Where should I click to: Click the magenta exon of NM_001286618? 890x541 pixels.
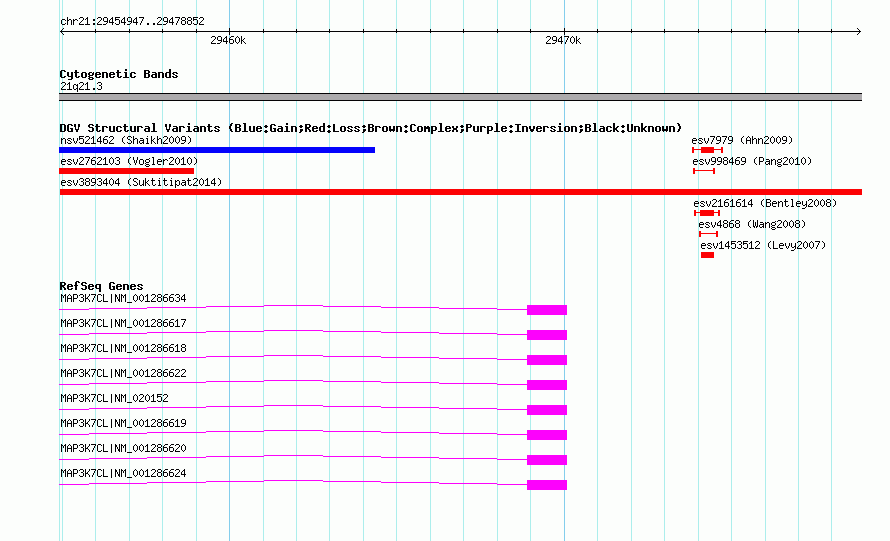coord(547,360)
